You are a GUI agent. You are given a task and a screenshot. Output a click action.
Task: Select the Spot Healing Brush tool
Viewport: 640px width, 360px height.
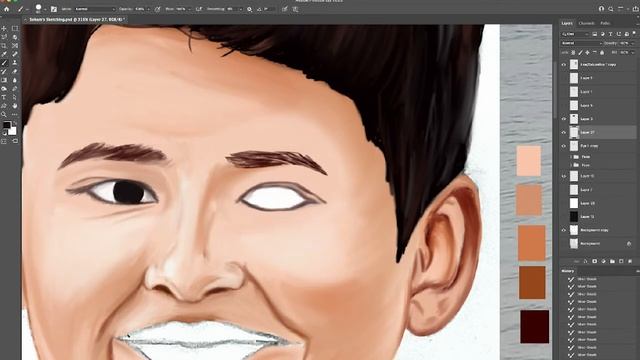[15, 54]
